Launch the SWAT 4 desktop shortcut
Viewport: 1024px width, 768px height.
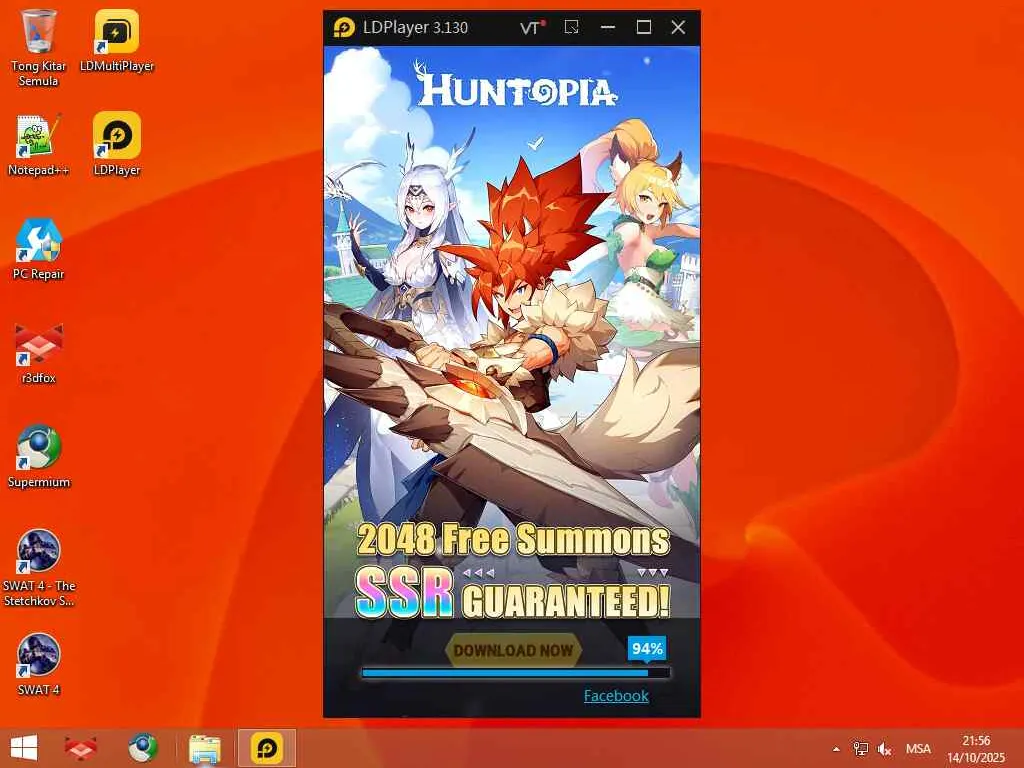[x=39, y=665]
